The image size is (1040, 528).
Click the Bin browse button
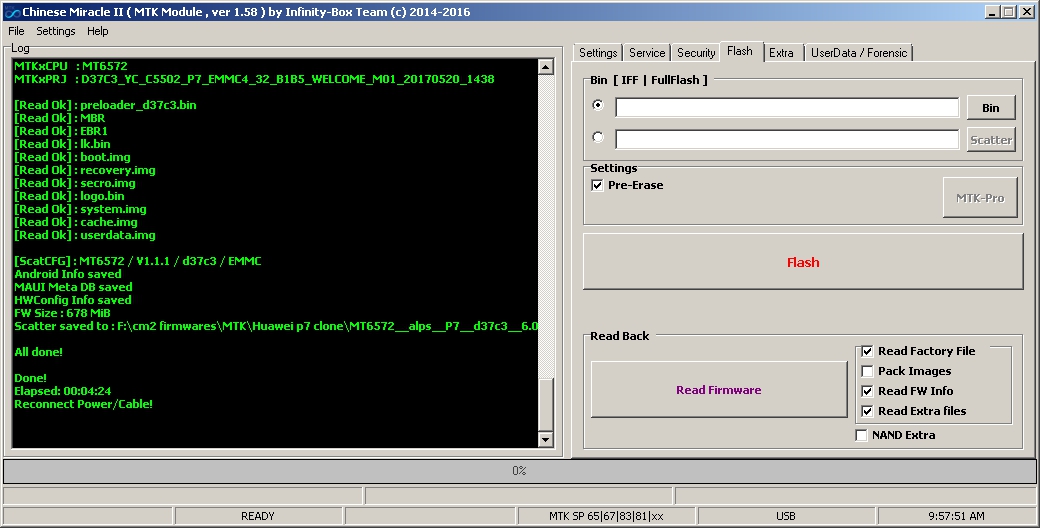pos(990,107)
